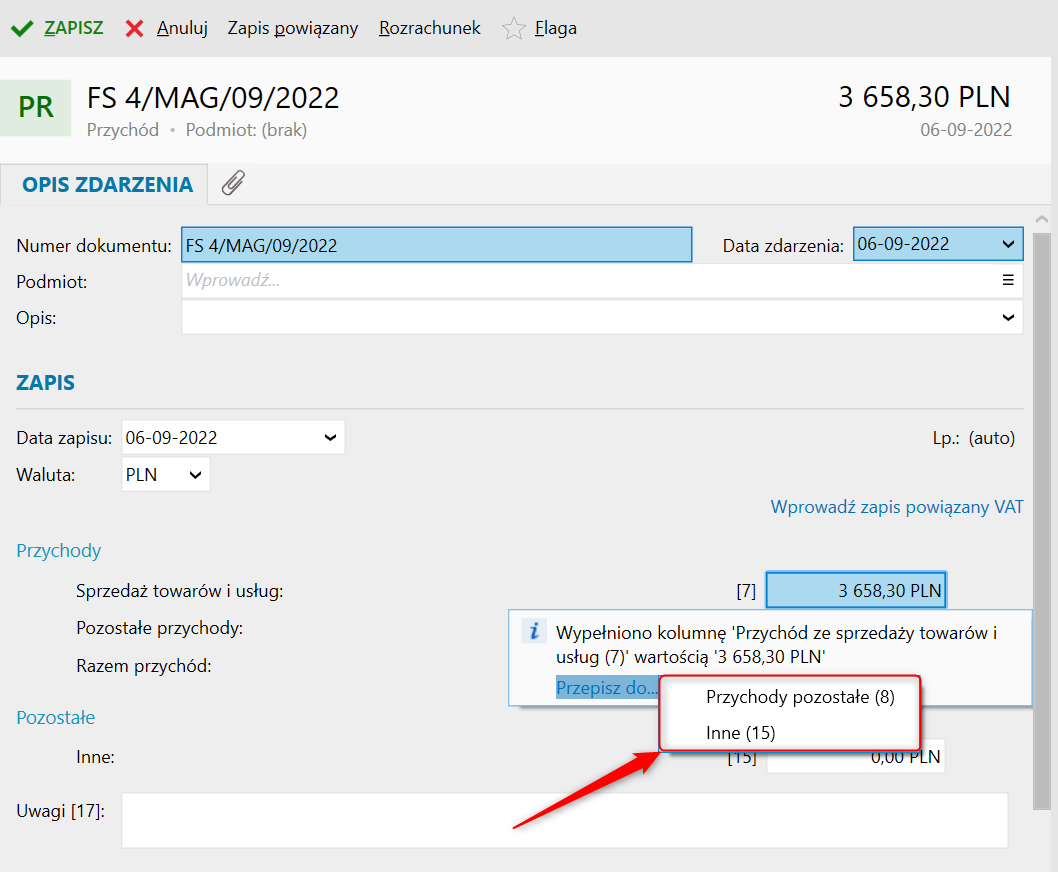Click the vertical scrollbar thumb
Image resolution: width=1058 pixels, height=872 pixels.
(x=1042, y=520)
